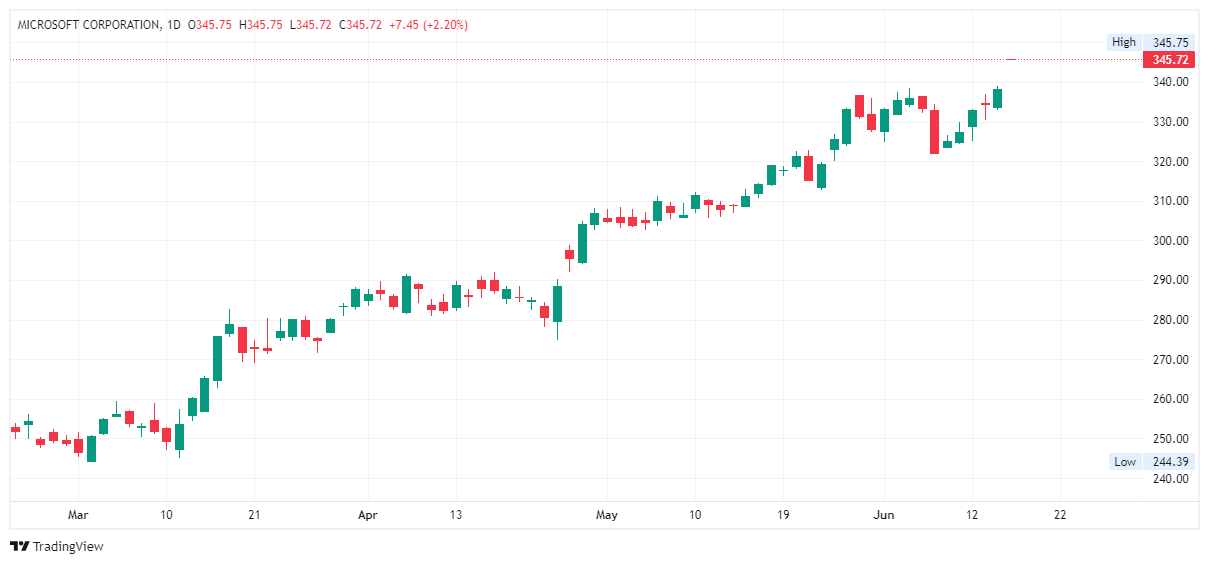Select the May label on the time axis
Screen dimensions: 1209x564
click(606, 515)
